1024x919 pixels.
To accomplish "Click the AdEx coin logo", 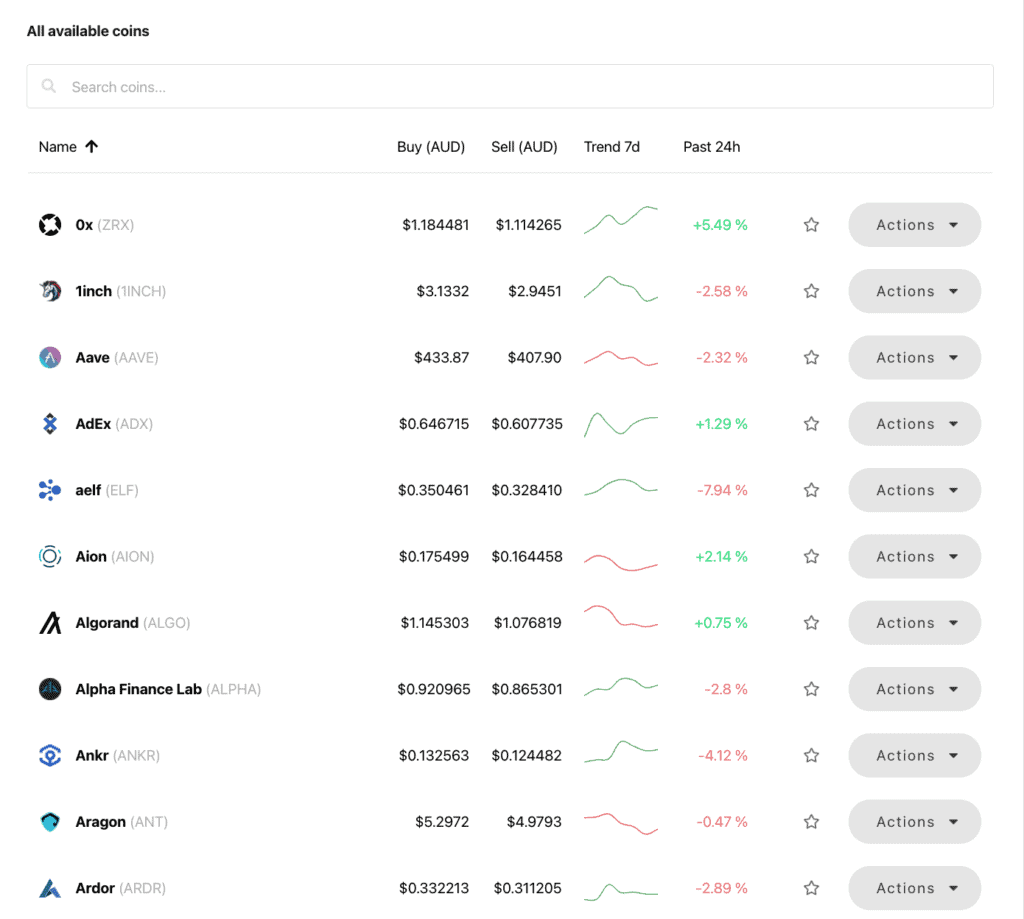I will (50, 424).
